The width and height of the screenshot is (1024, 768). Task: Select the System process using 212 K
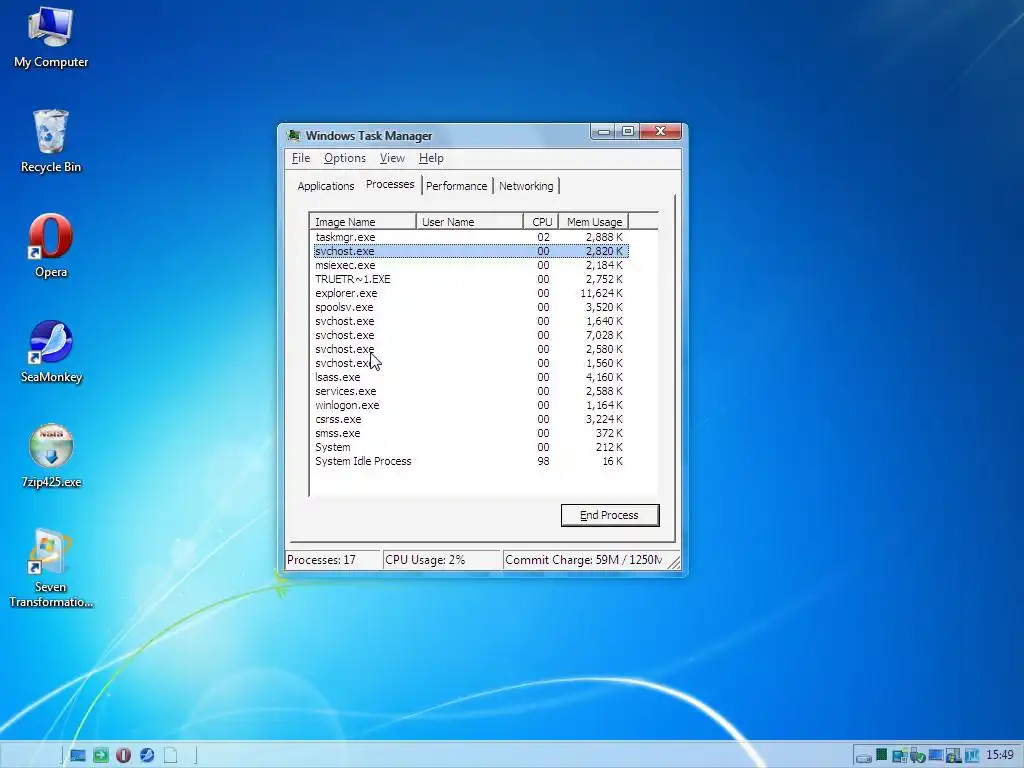[470, 447]
